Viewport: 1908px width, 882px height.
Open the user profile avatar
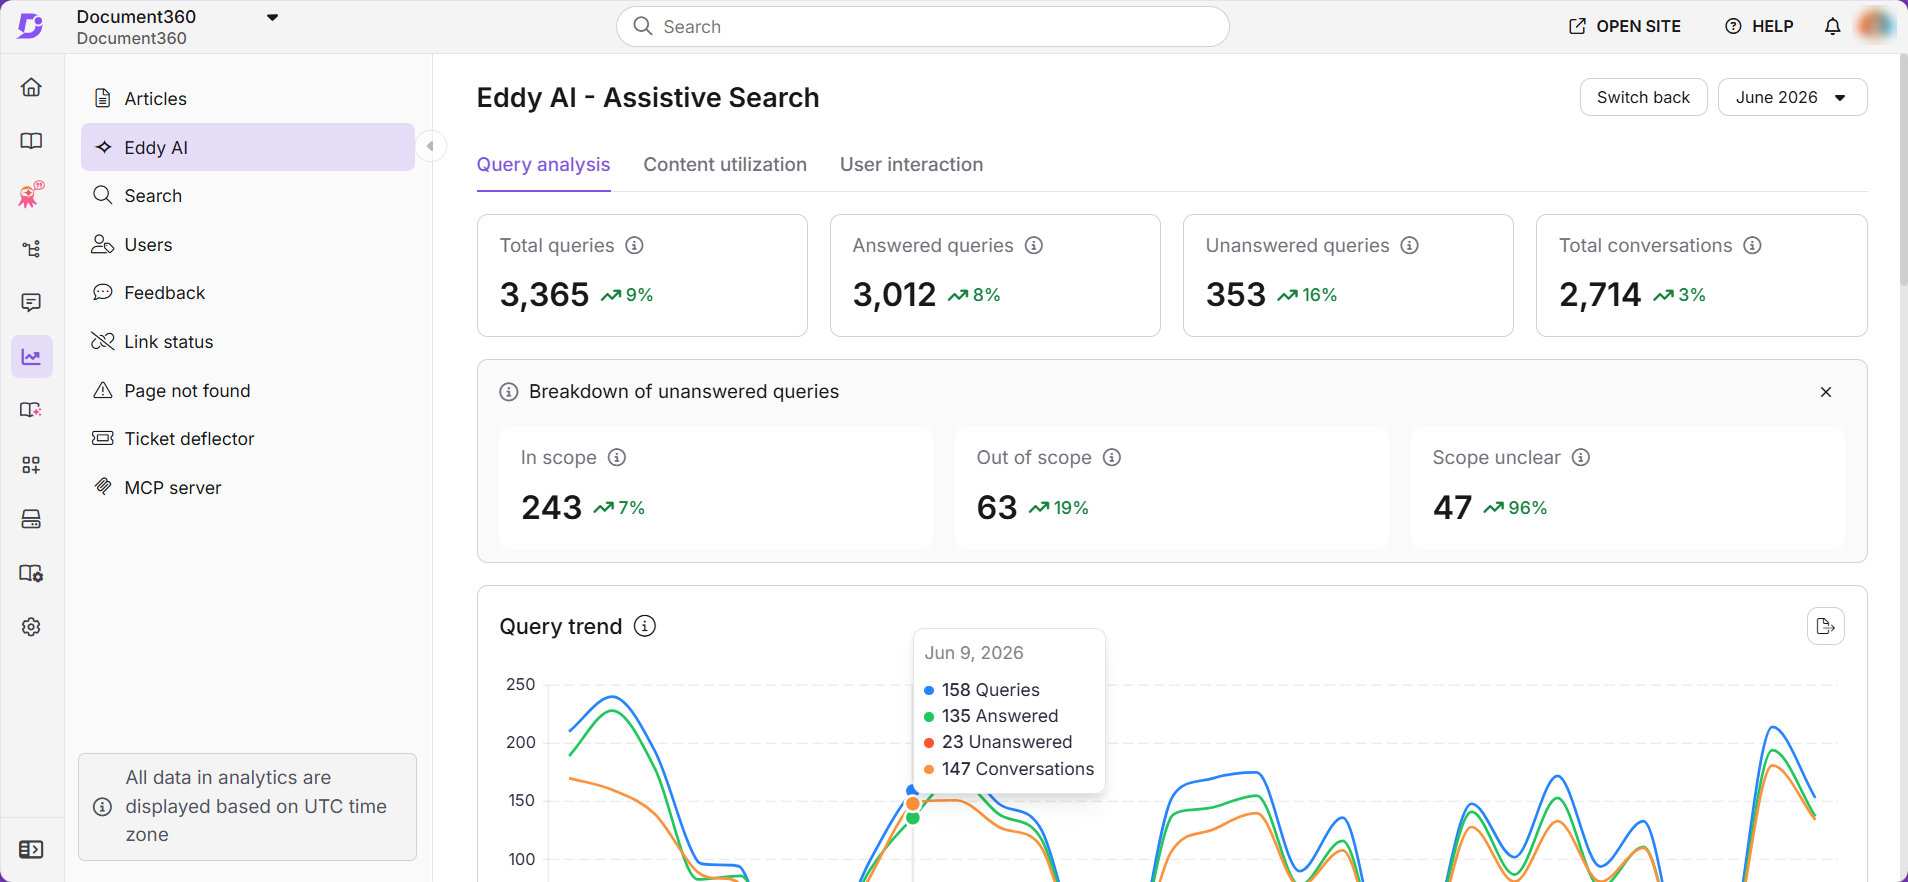point(1876,26)
